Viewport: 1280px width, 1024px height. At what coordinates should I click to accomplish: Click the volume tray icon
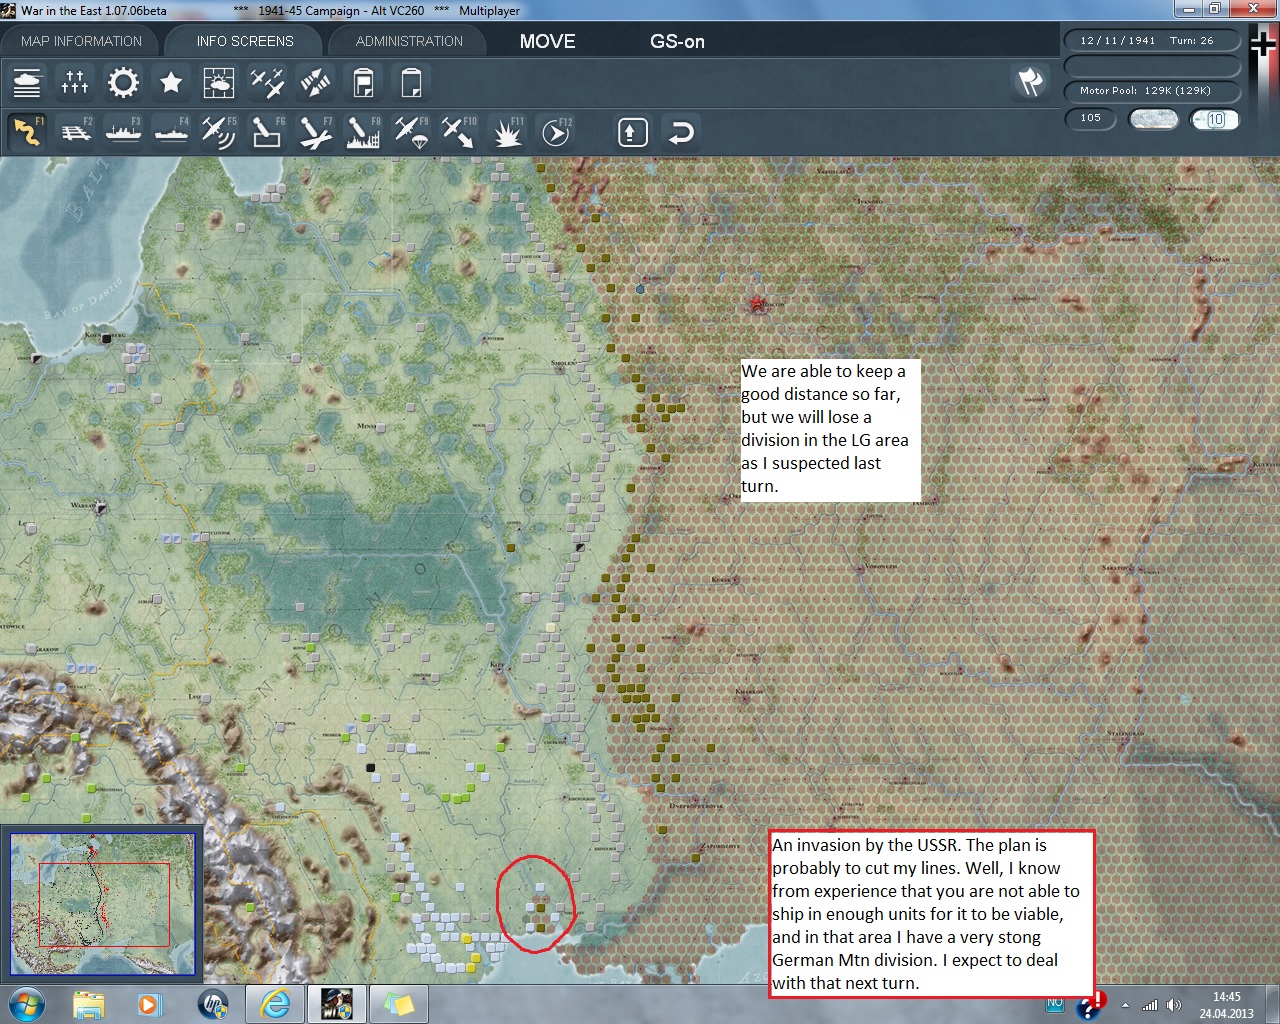tap(1172, 1005)
